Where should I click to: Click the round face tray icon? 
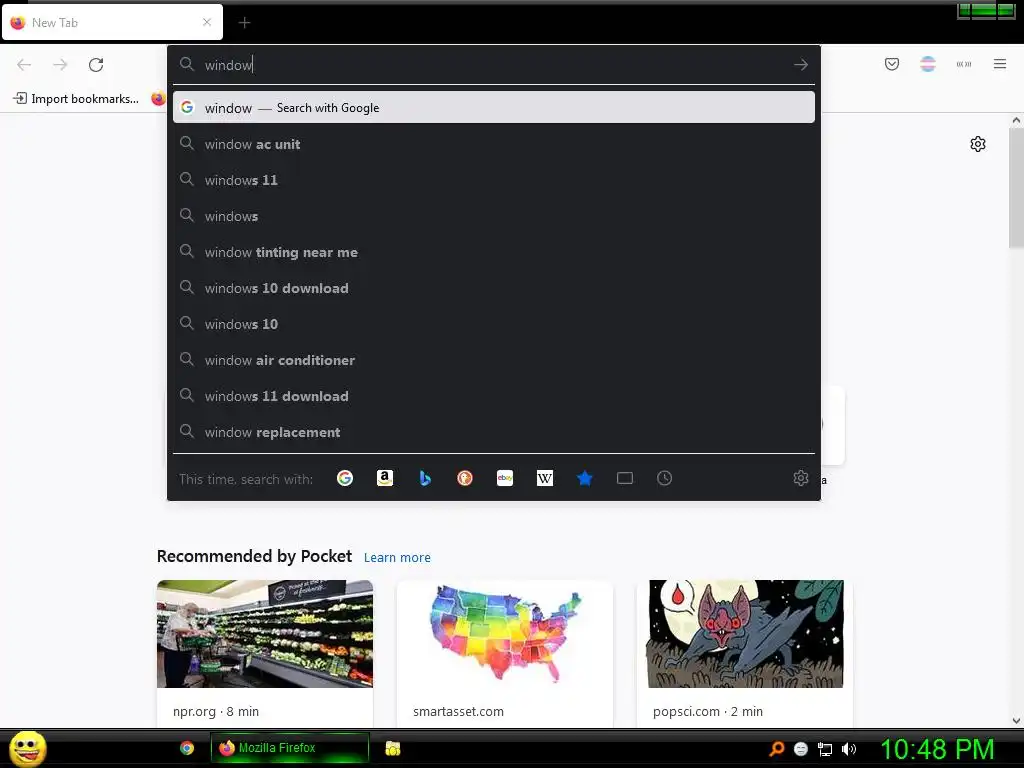[x=801, y=749]
